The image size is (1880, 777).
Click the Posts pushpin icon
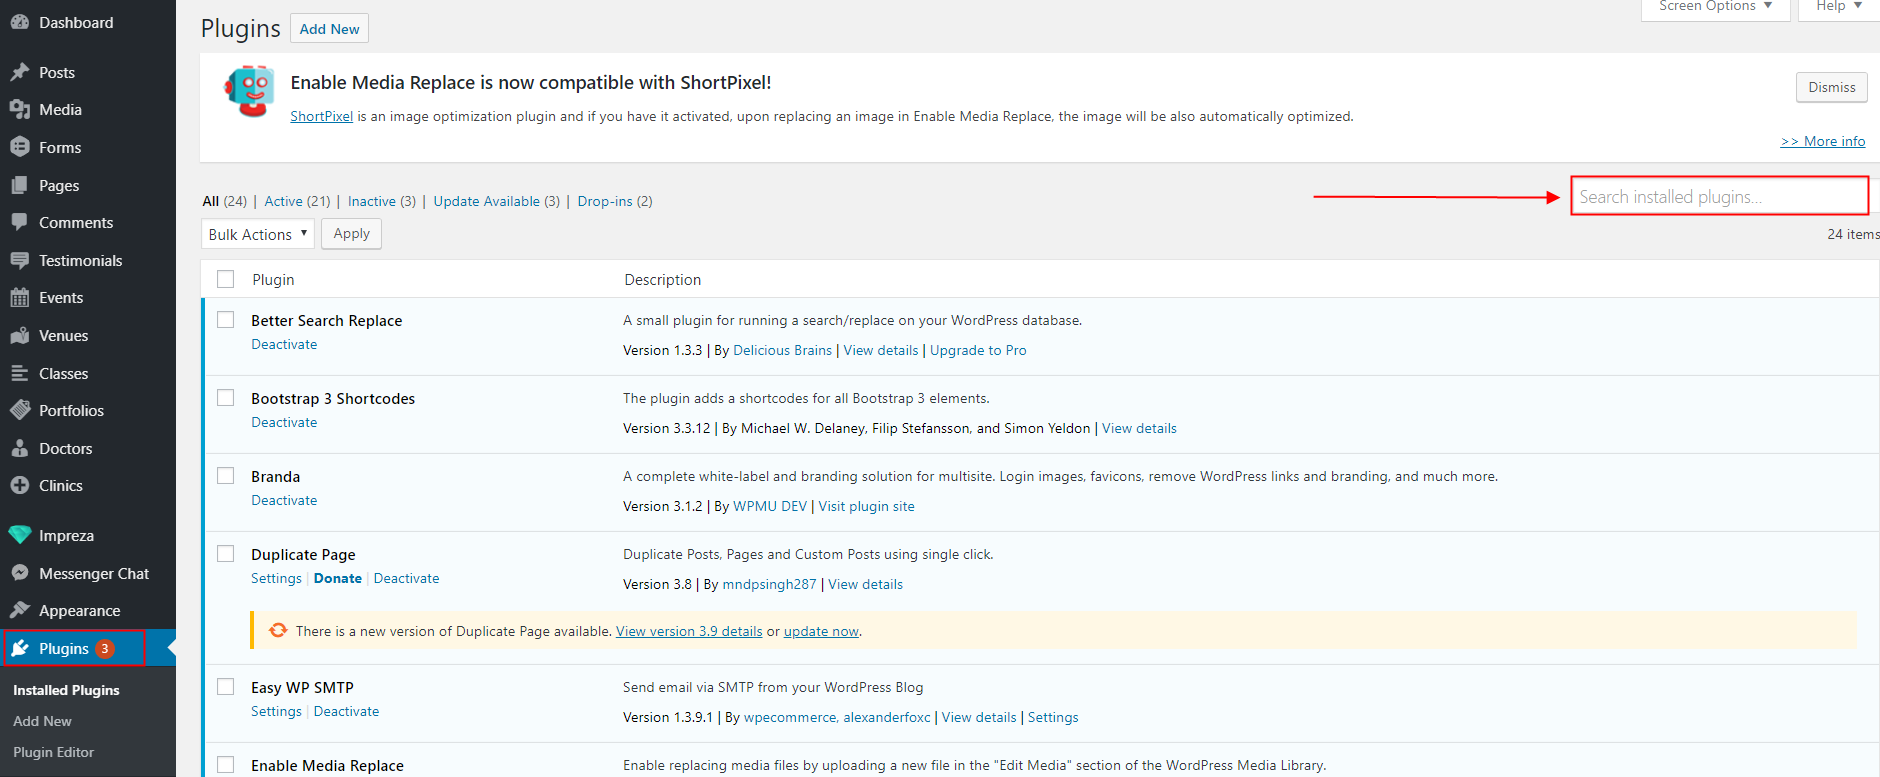(x=20, y=72)
